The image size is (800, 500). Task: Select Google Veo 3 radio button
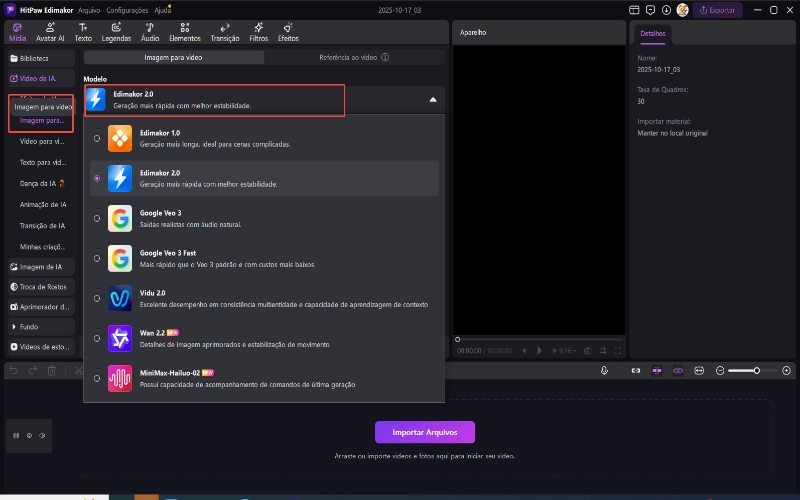[x=97, y=218]
